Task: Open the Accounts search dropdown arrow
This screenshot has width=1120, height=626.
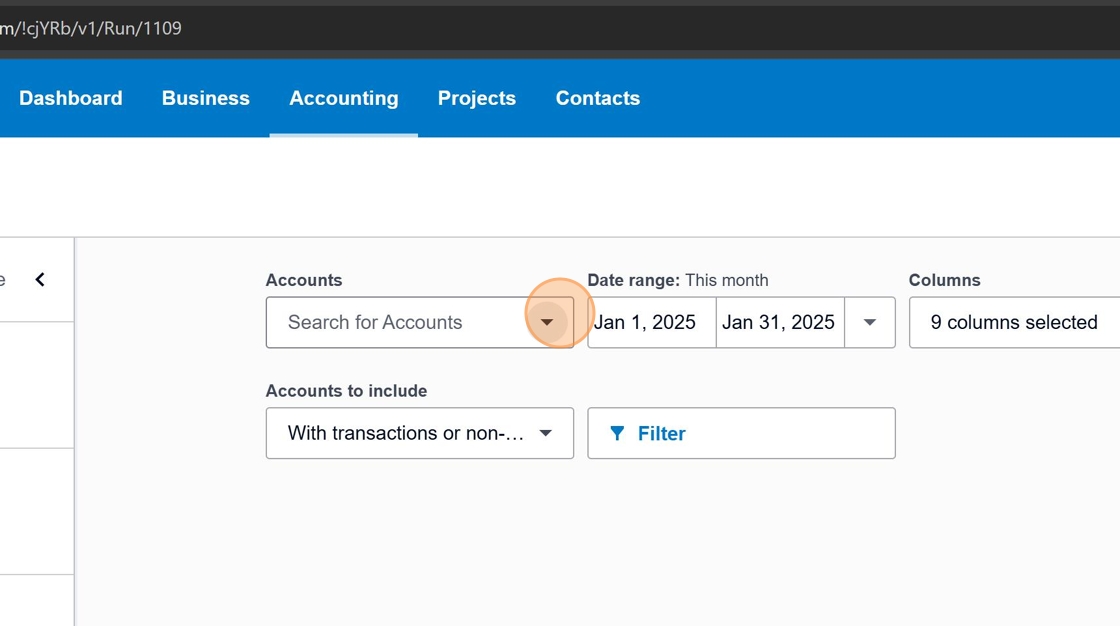Action: pyautogui.click(x=547, y=322)
